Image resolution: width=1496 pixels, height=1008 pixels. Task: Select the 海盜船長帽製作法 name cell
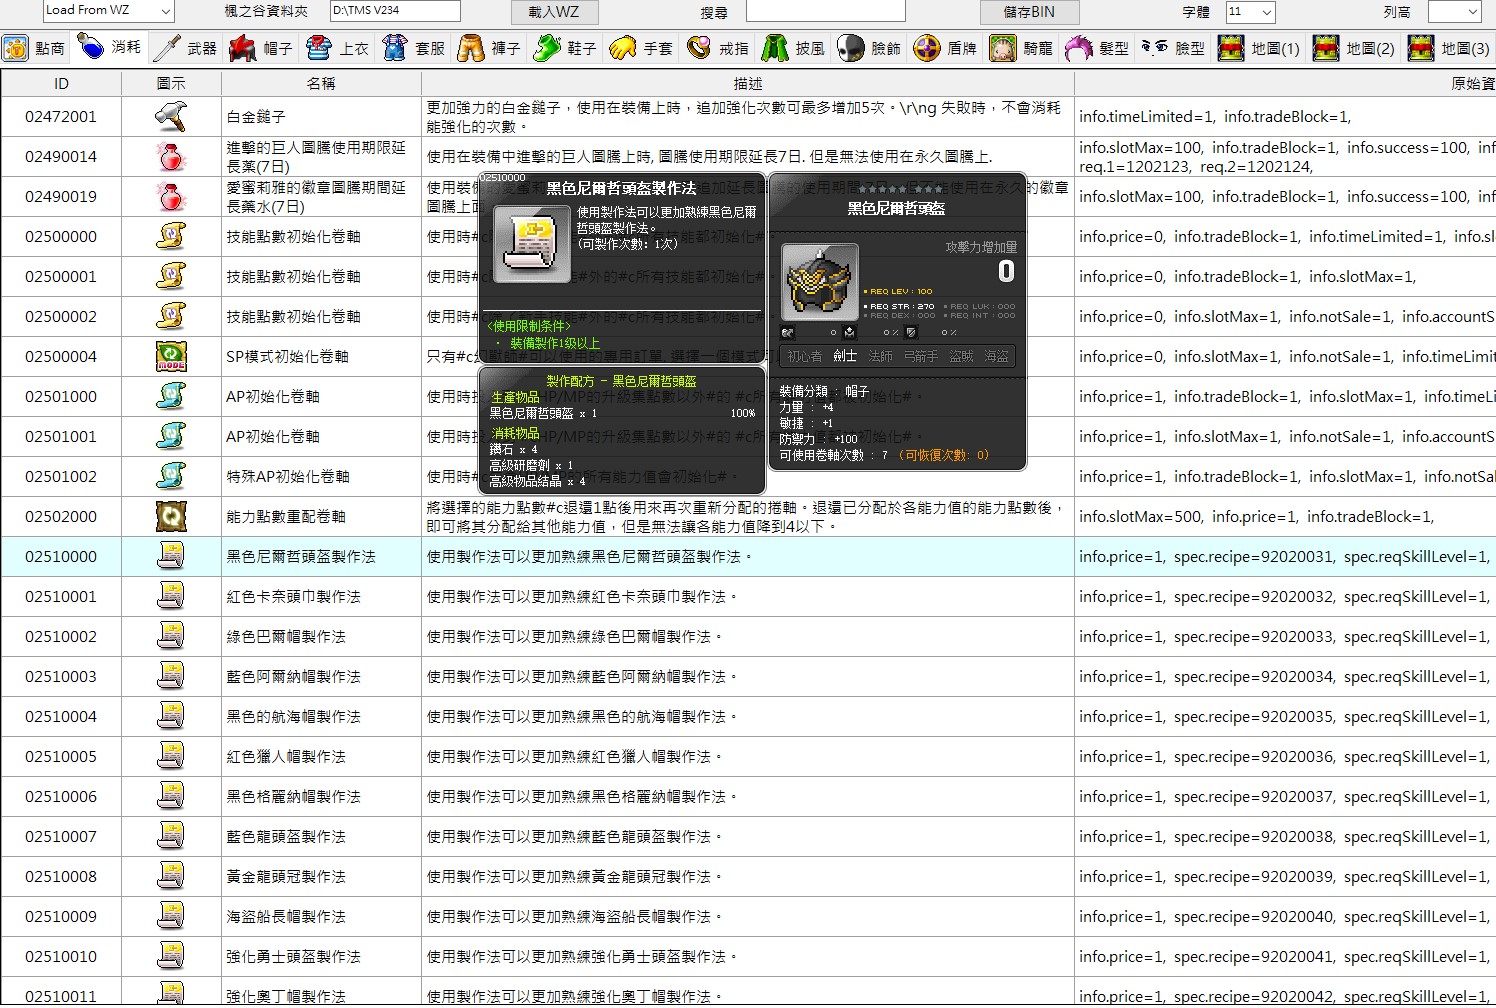tap(321, 917)
